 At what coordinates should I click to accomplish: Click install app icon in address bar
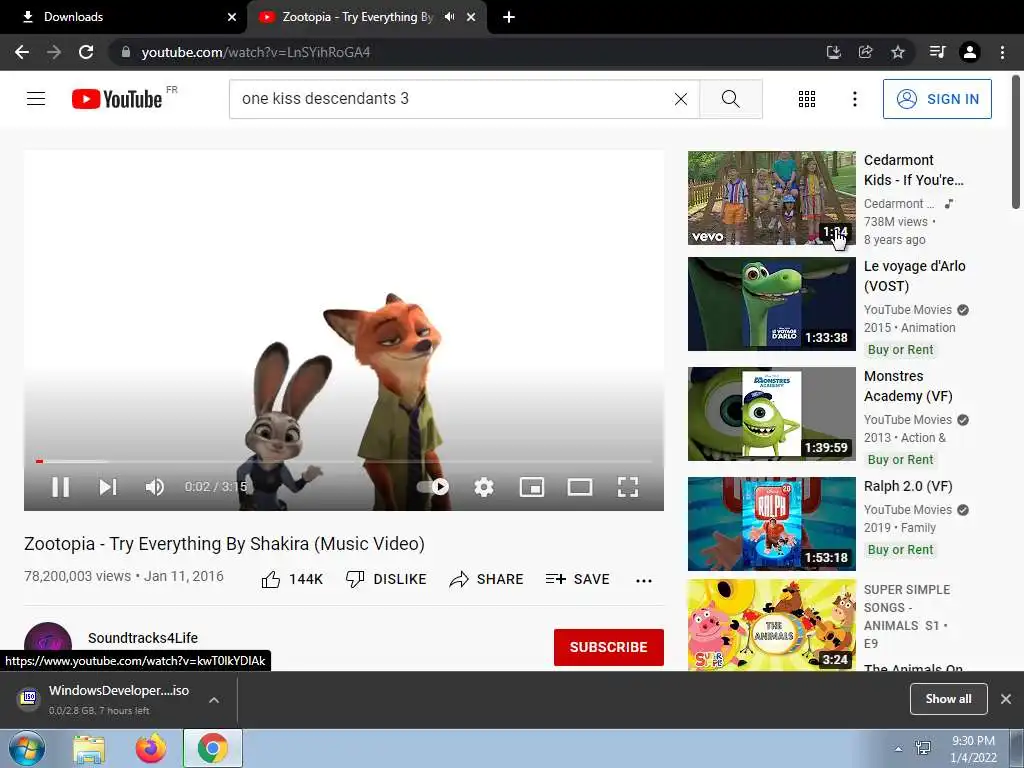point(833,52)
